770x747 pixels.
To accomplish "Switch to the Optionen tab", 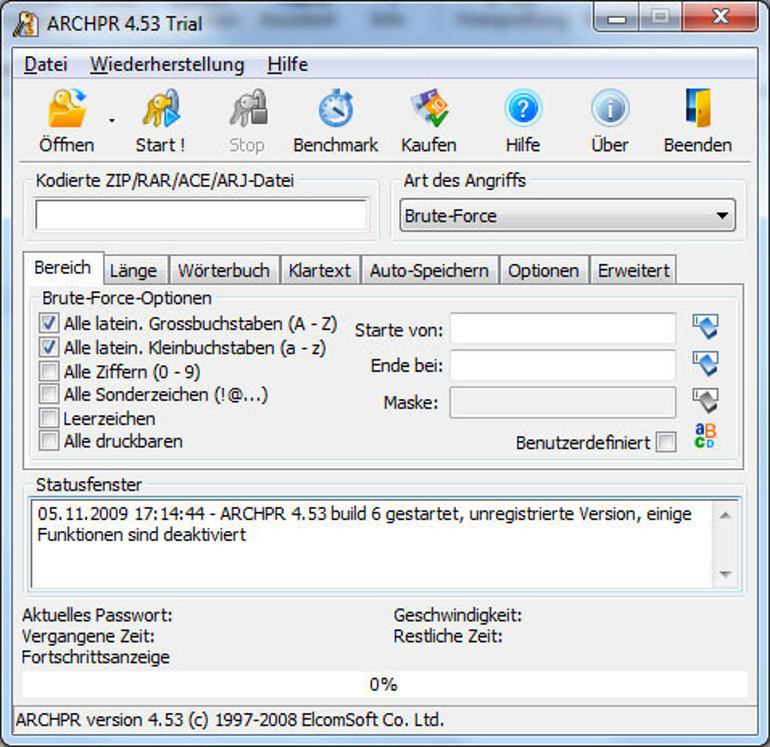I will click(544, 270).
